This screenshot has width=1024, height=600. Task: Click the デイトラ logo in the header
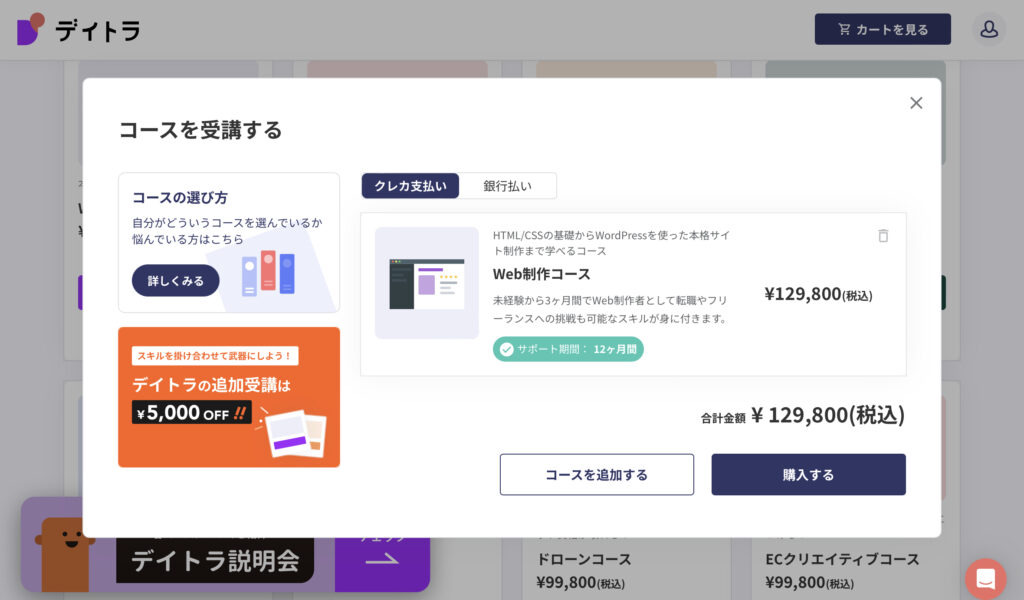click(x=78, y=29)
